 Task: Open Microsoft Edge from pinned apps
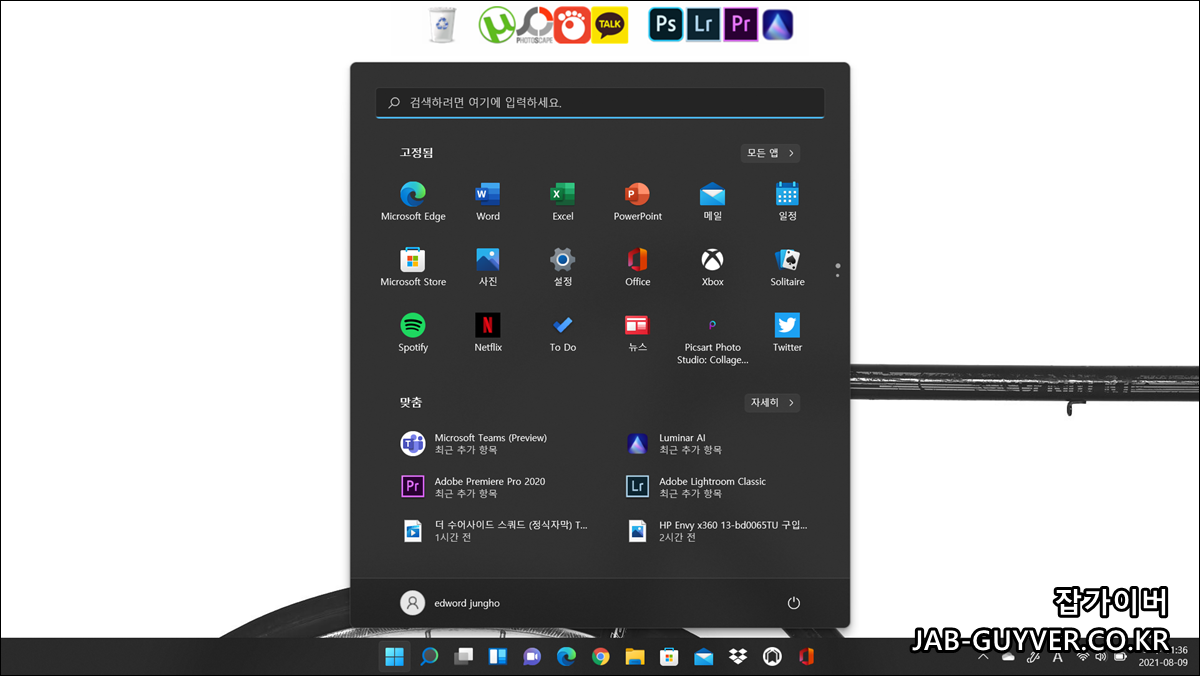point(413,201)
